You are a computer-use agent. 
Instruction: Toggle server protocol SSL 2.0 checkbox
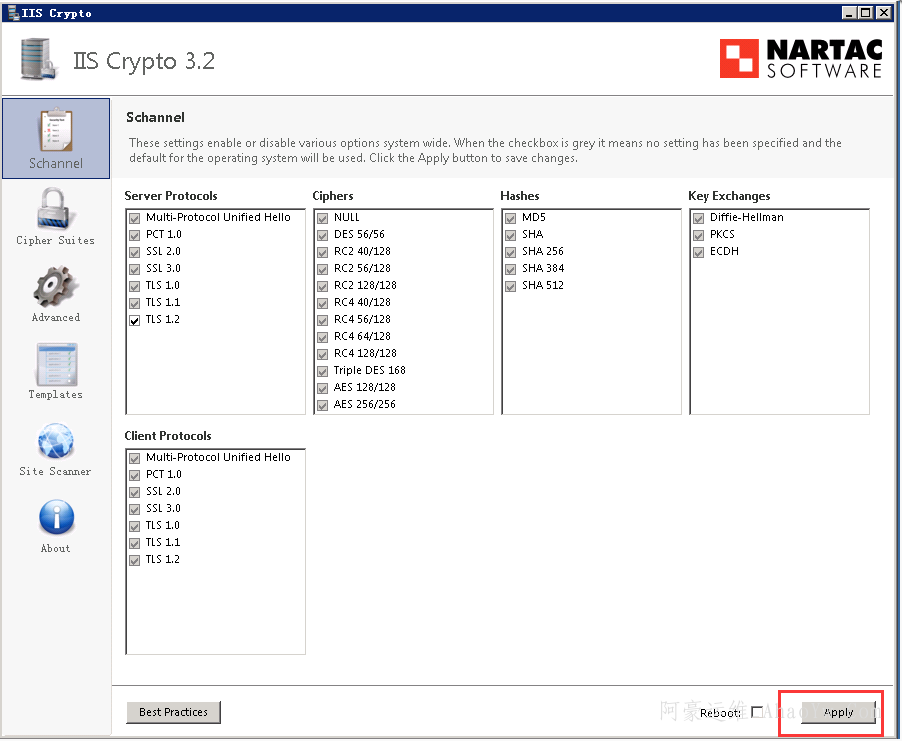pos(135,253)
